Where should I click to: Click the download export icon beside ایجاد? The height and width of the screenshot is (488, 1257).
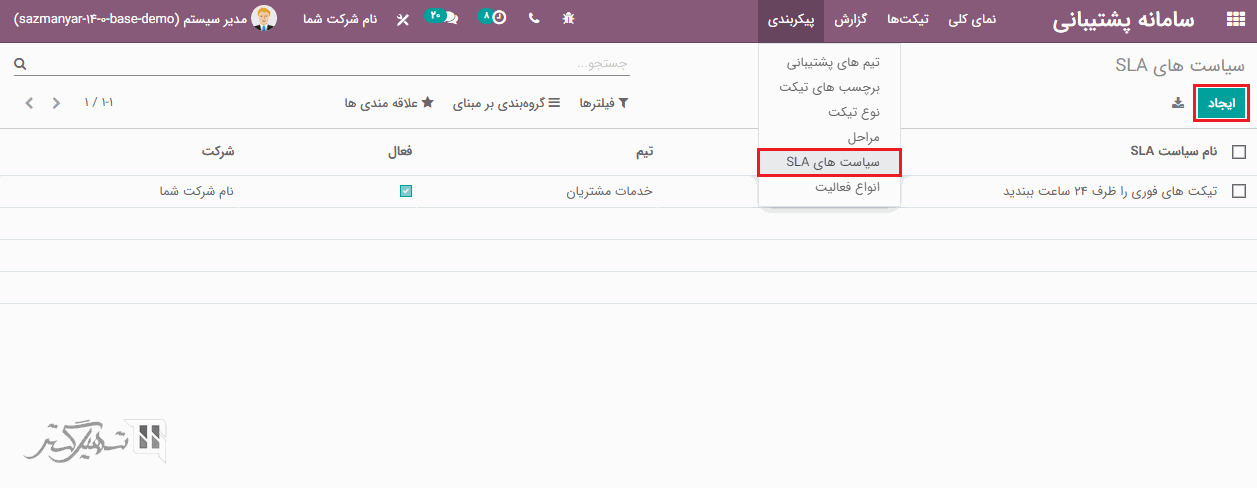(x=1177, y=103)
